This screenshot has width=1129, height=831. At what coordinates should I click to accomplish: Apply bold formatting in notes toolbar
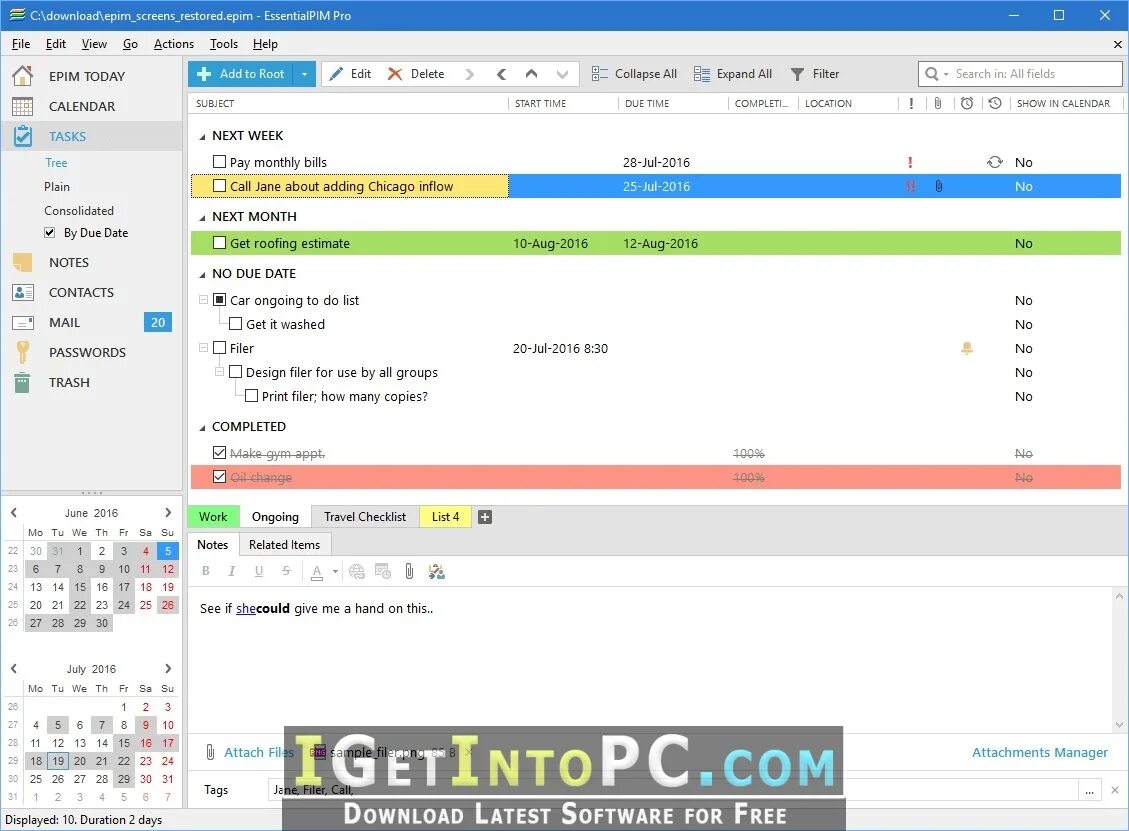coord(206,572)
